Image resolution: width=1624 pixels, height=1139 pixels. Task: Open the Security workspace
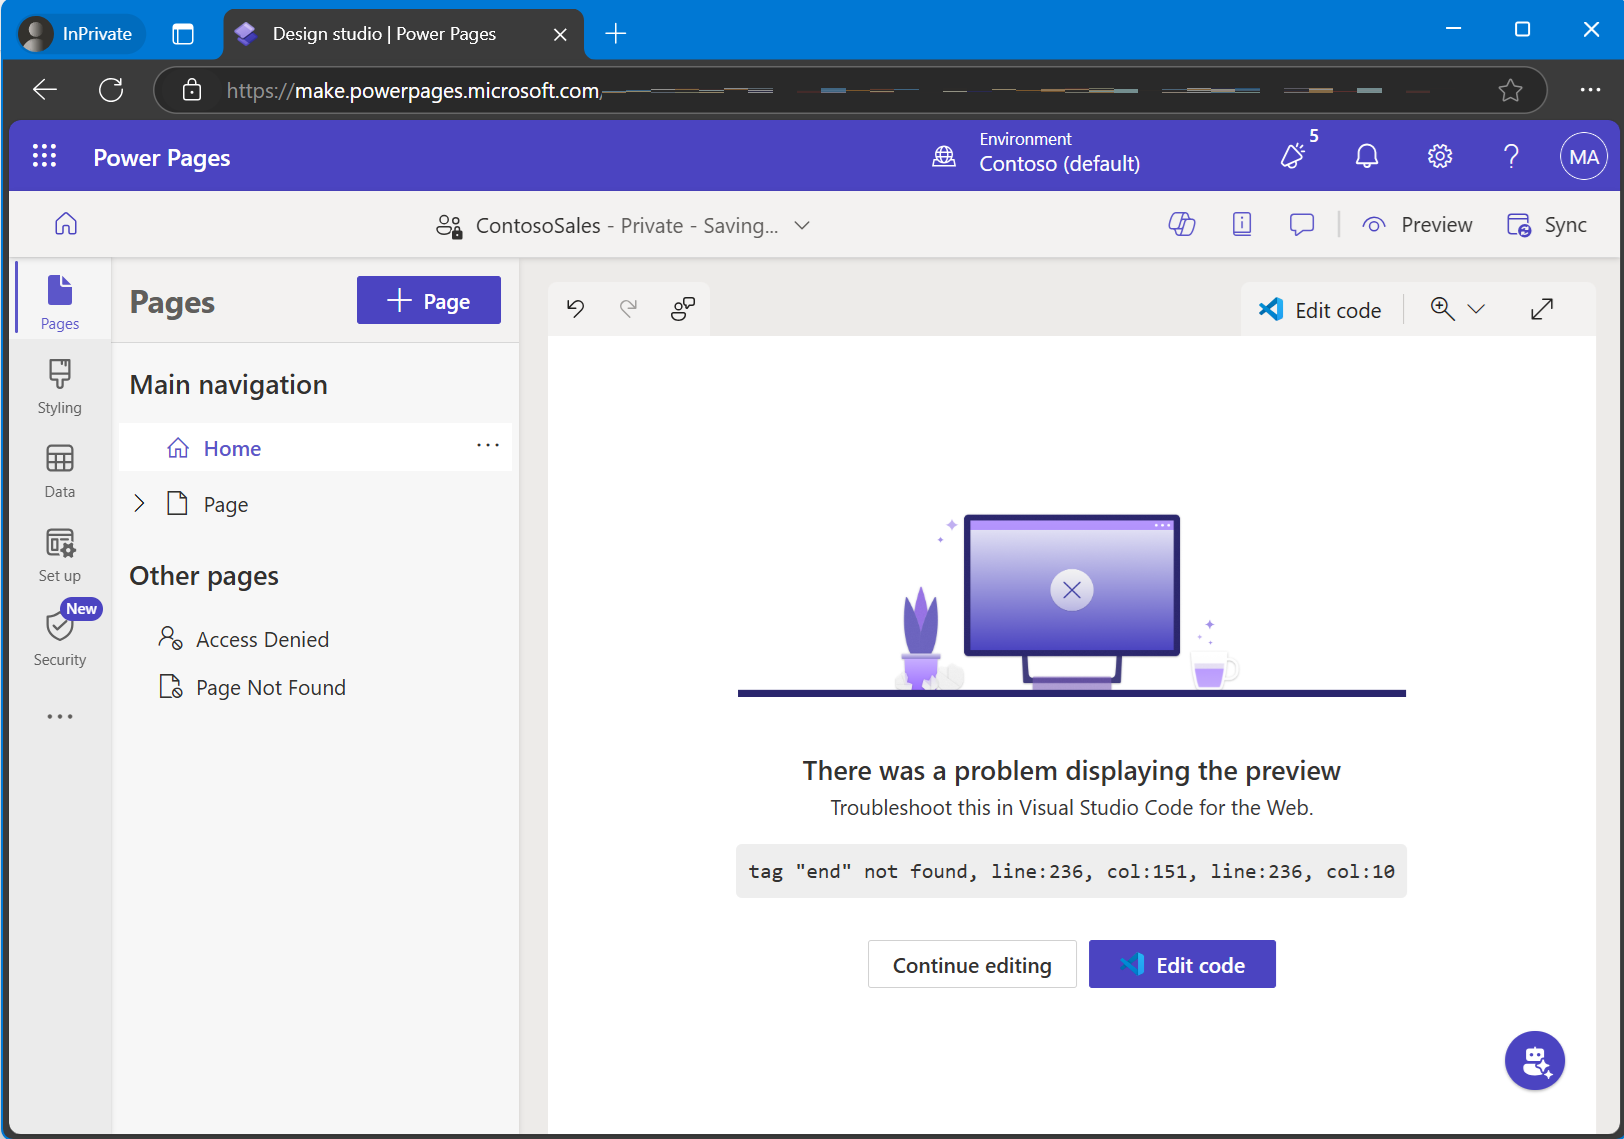click(x=60, y=639)
